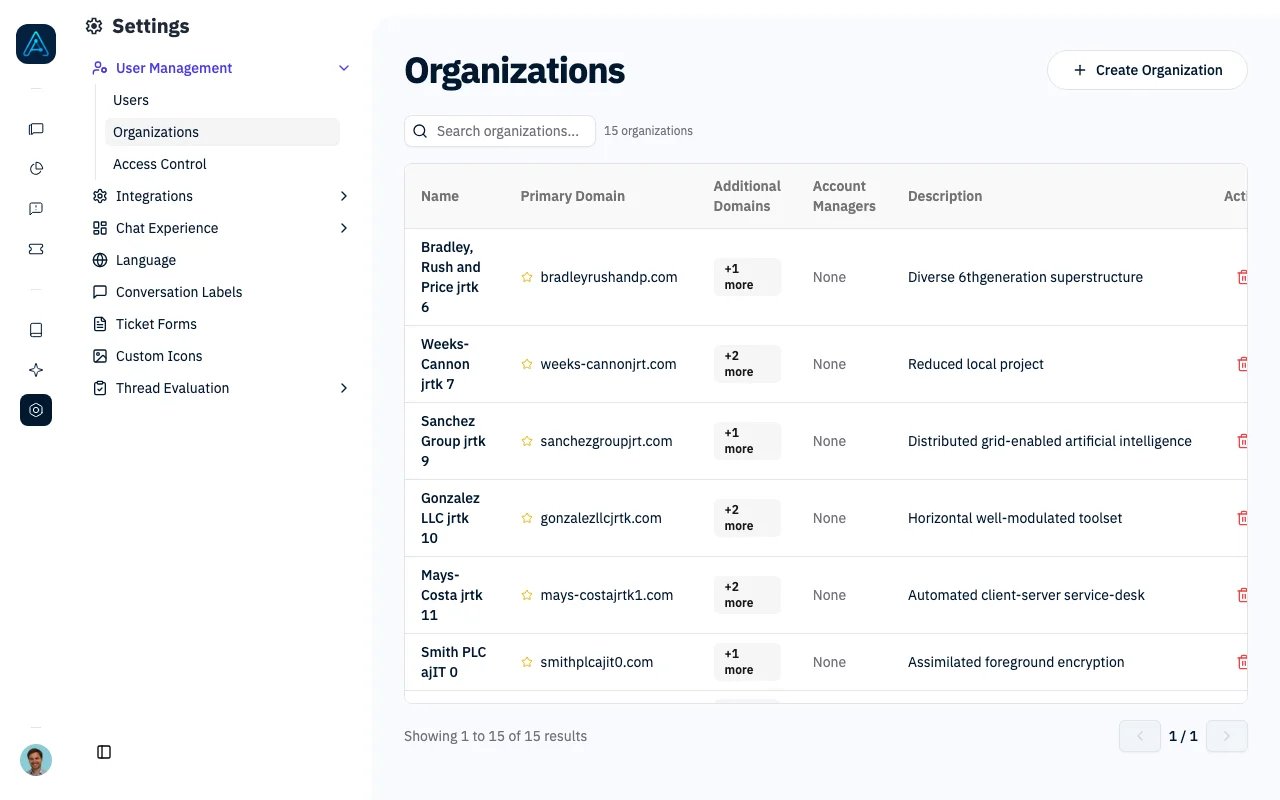Click the user avatar photo

[36, 760]
